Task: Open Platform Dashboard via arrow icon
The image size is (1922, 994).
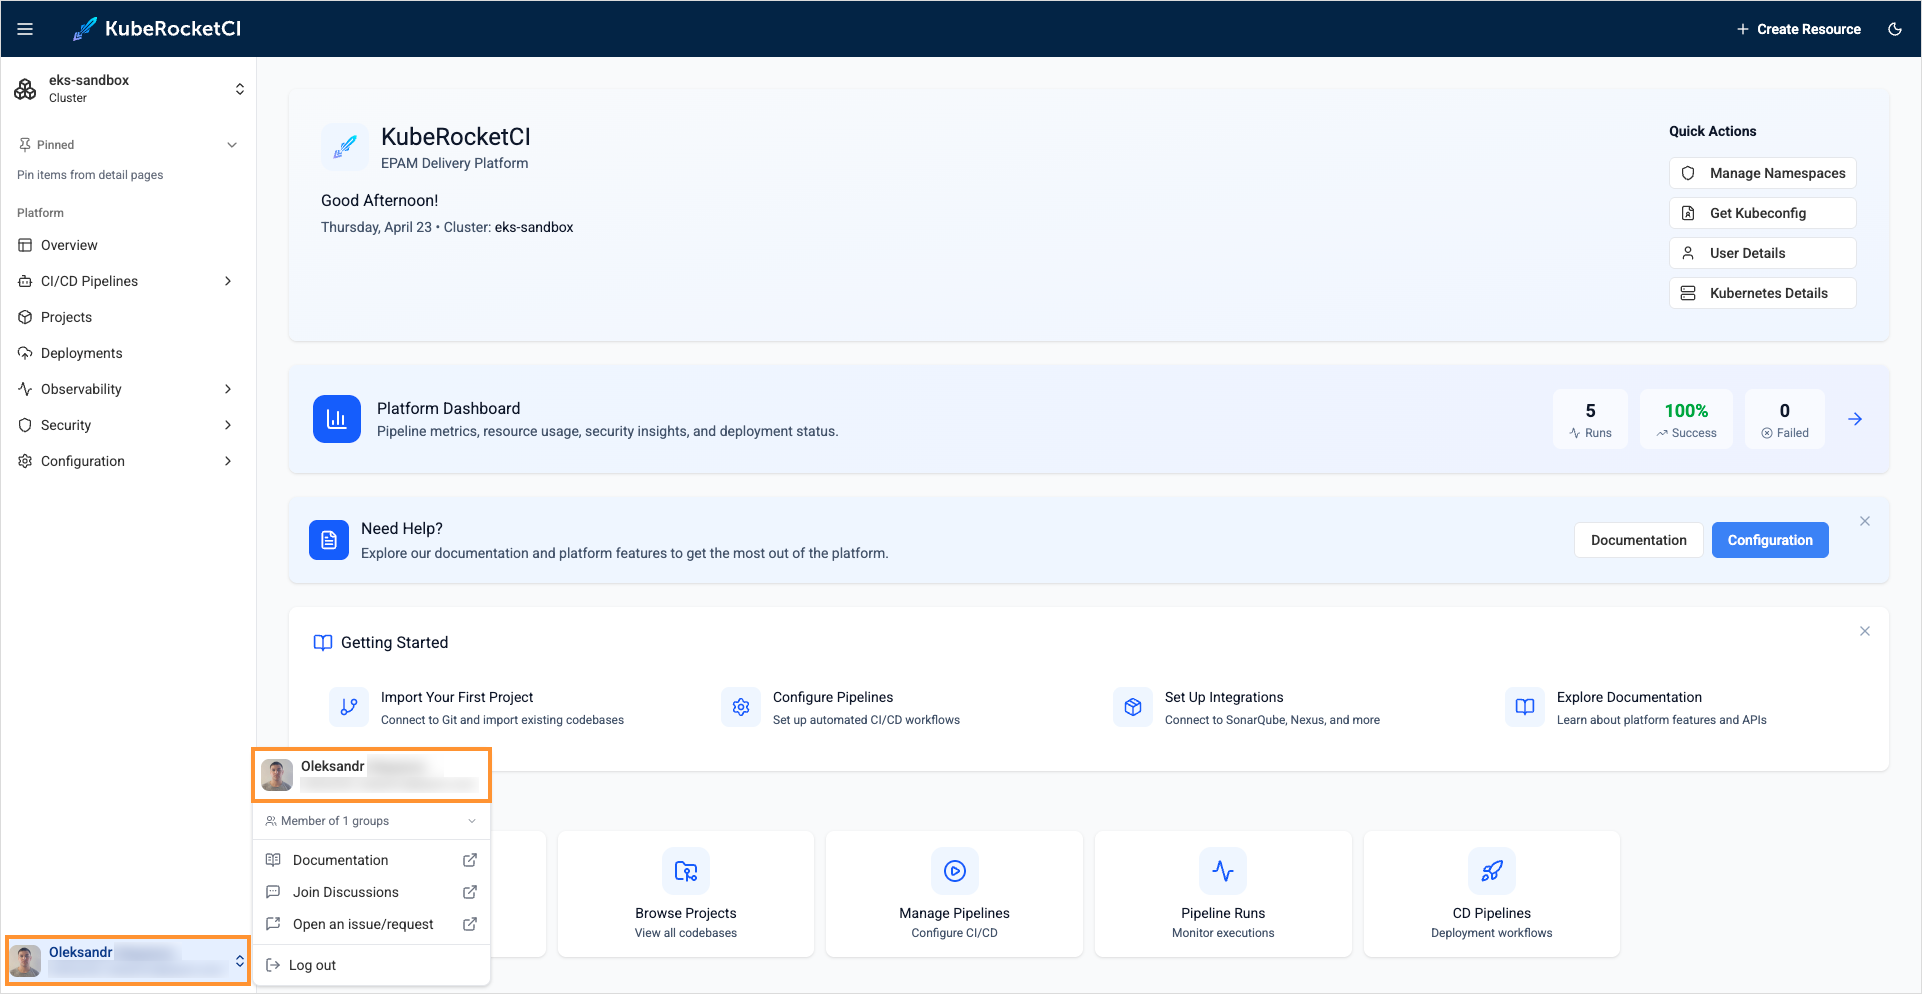Action: (x=1854, y=419)
